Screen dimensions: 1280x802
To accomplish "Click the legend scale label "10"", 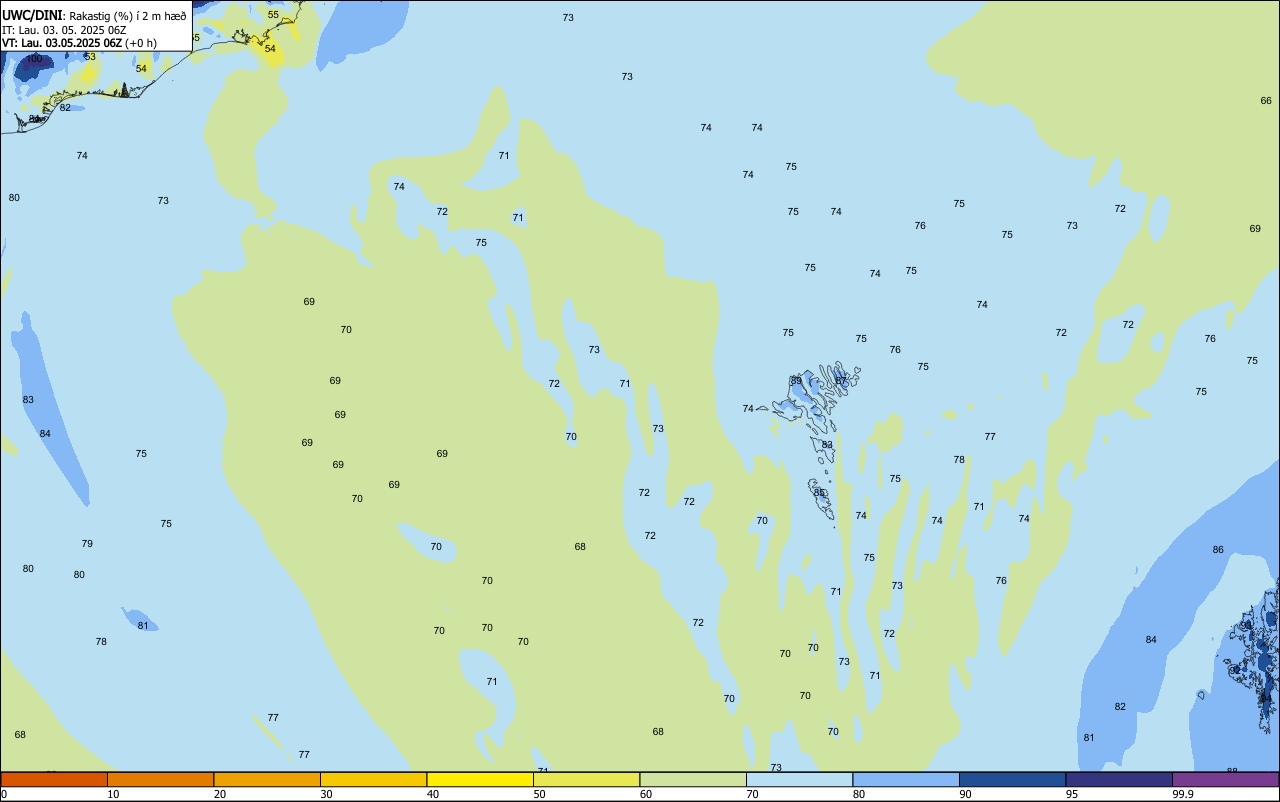I will (x=113, y=794).
